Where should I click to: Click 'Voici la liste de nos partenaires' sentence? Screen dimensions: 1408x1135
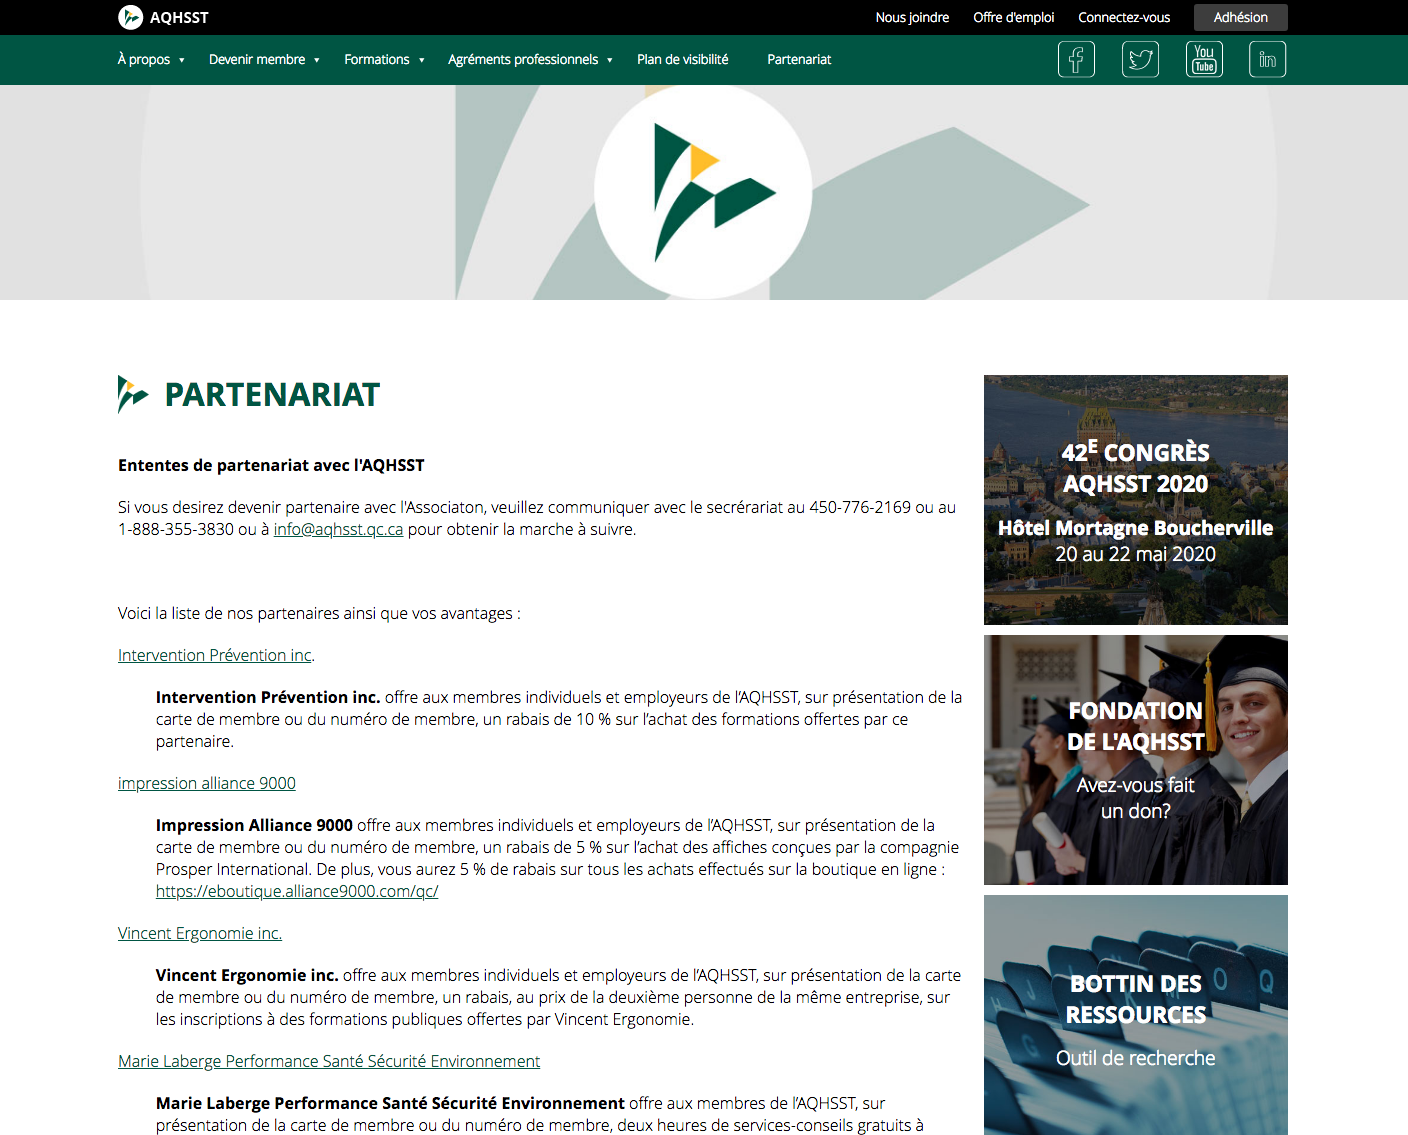click(319, 613)
